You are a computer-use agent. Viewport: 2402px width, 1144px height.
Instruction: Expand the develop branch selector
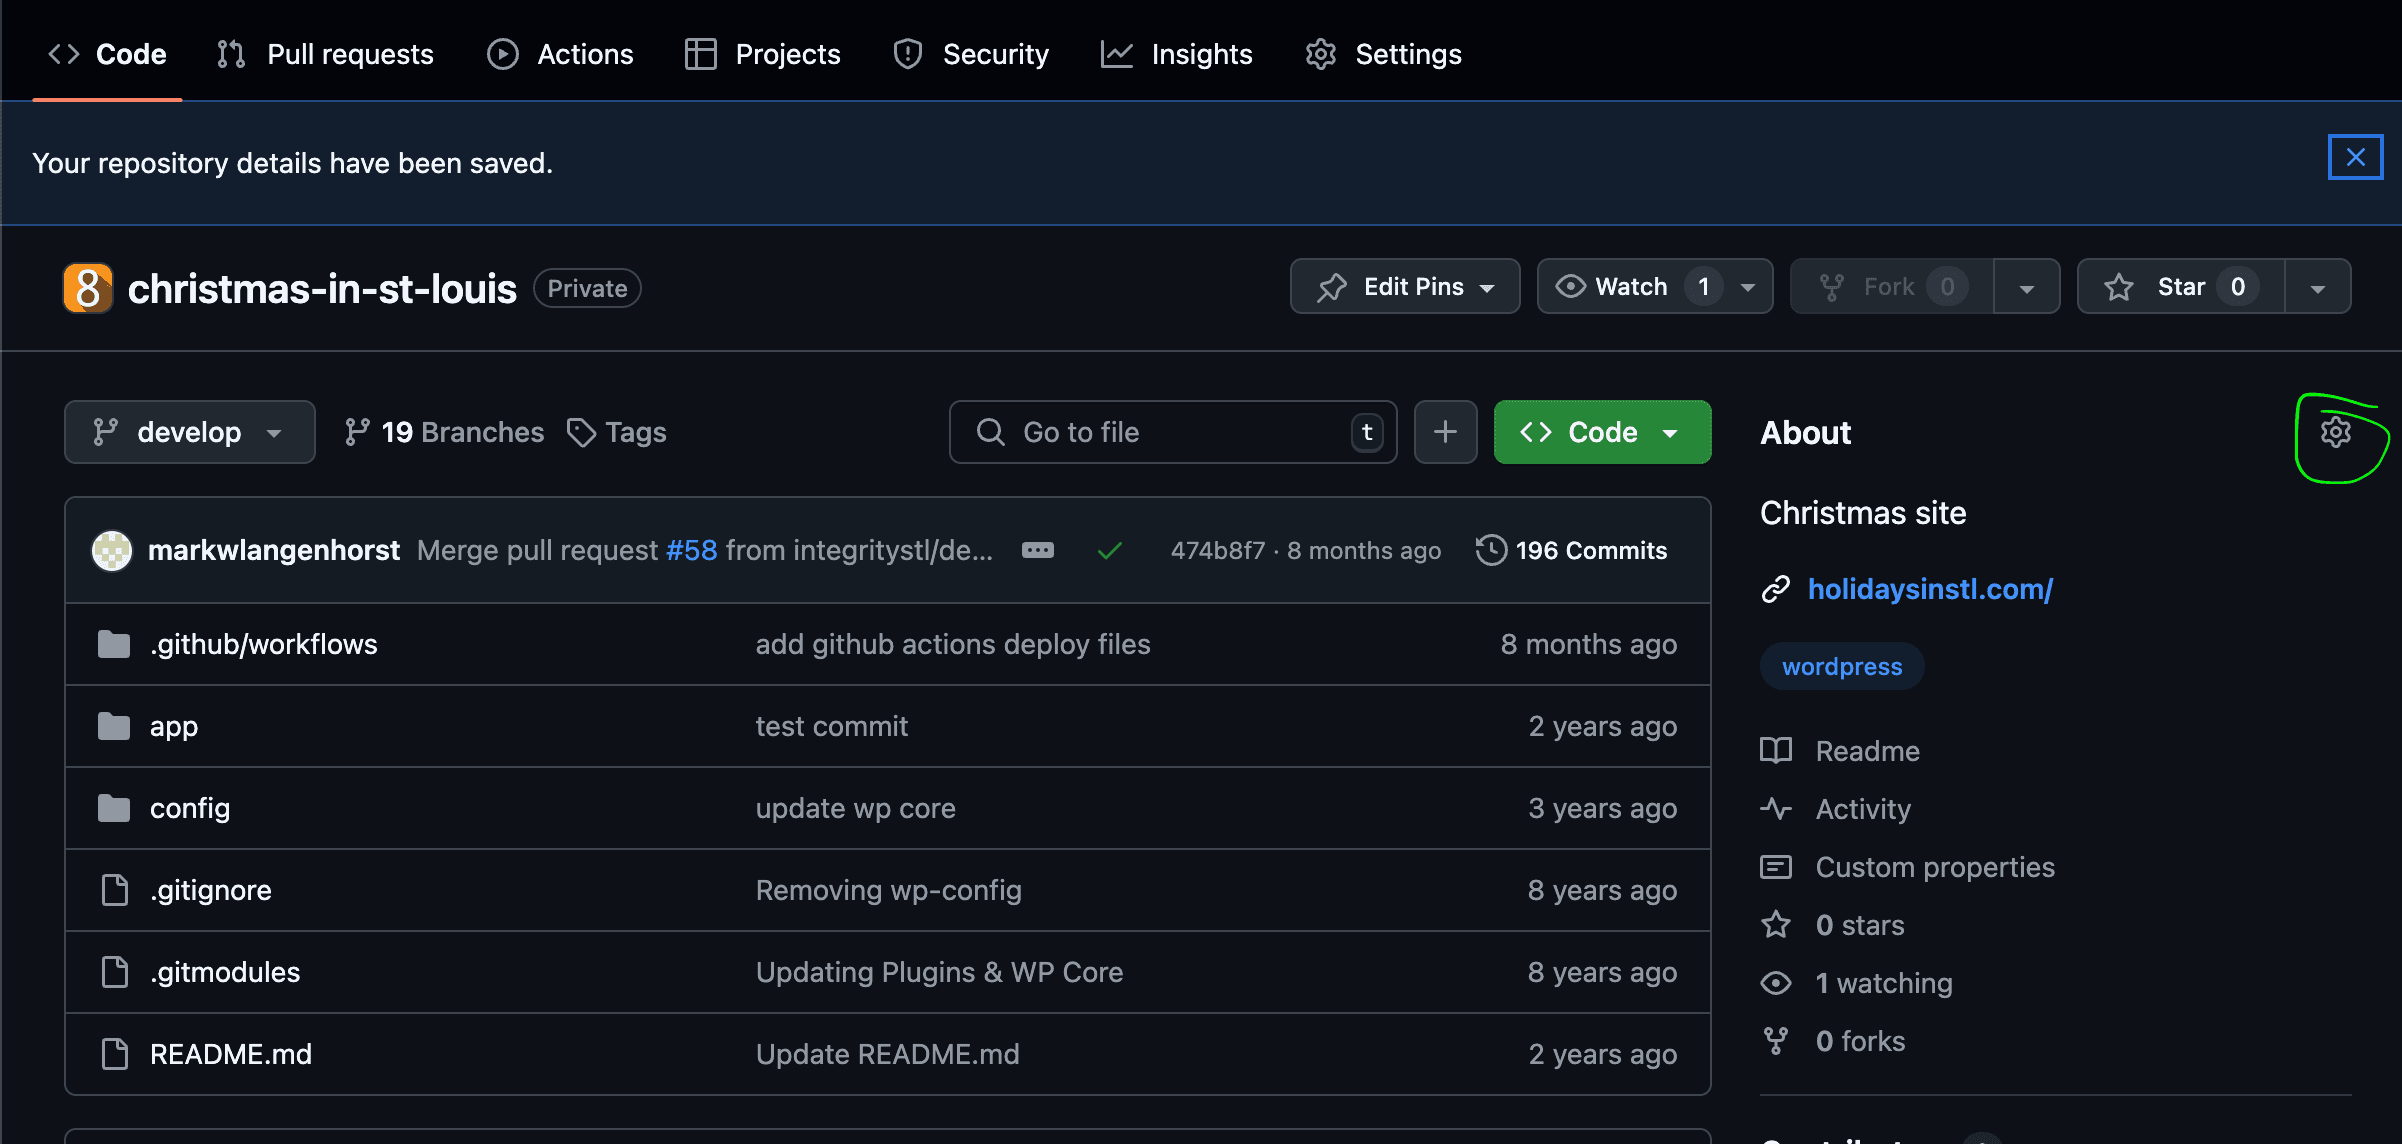[189, 432]
